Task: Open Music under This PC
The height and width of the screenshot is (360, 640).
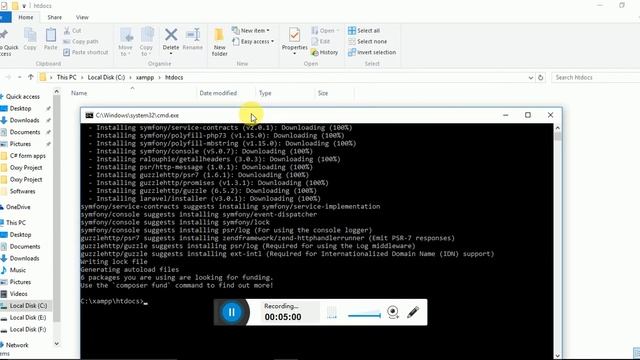Action: pos(18,270)
